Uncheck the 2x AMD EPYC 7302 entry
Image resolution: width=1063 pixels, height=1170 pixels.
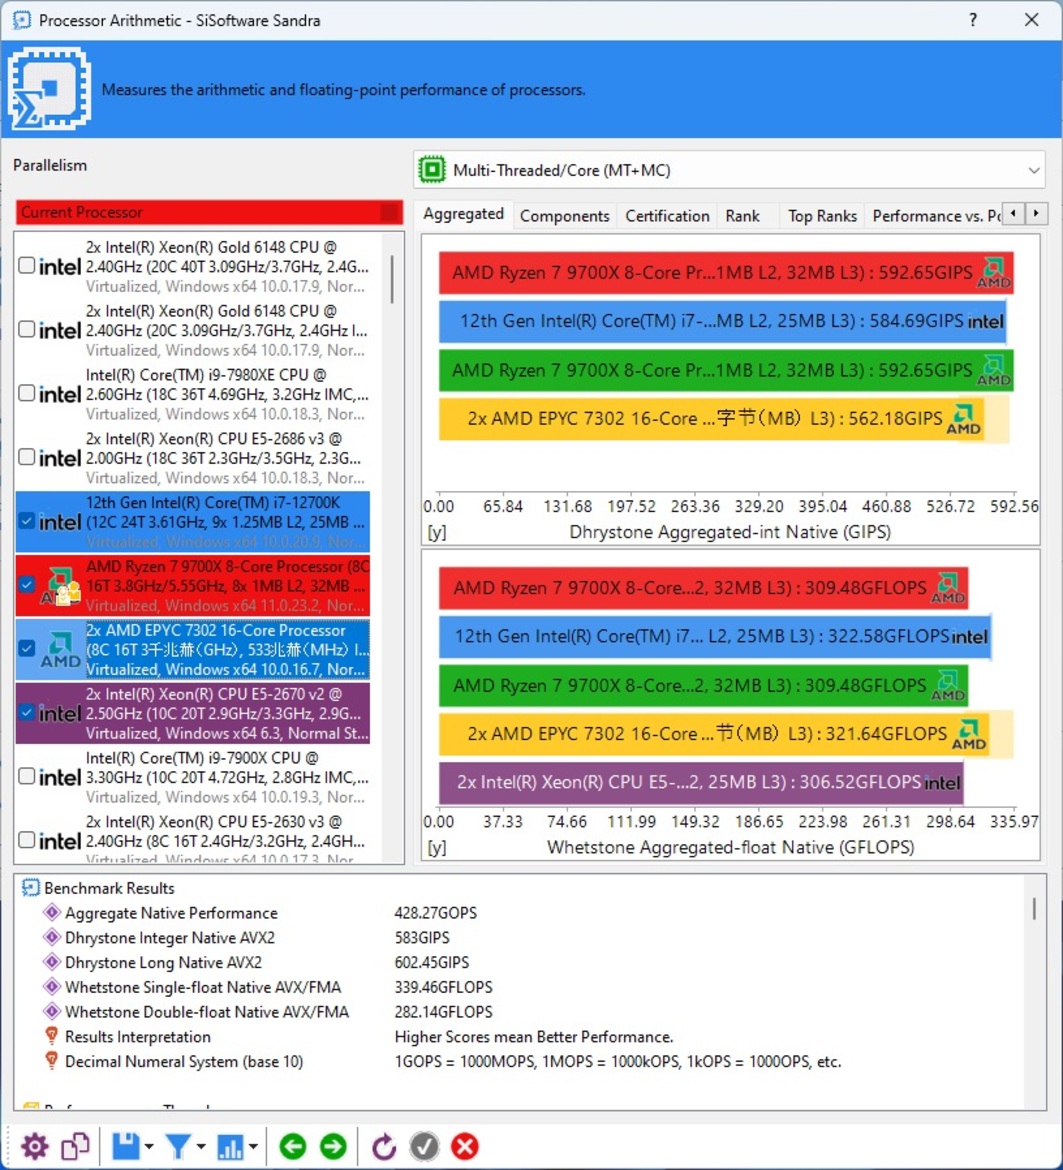coord(26,648)
